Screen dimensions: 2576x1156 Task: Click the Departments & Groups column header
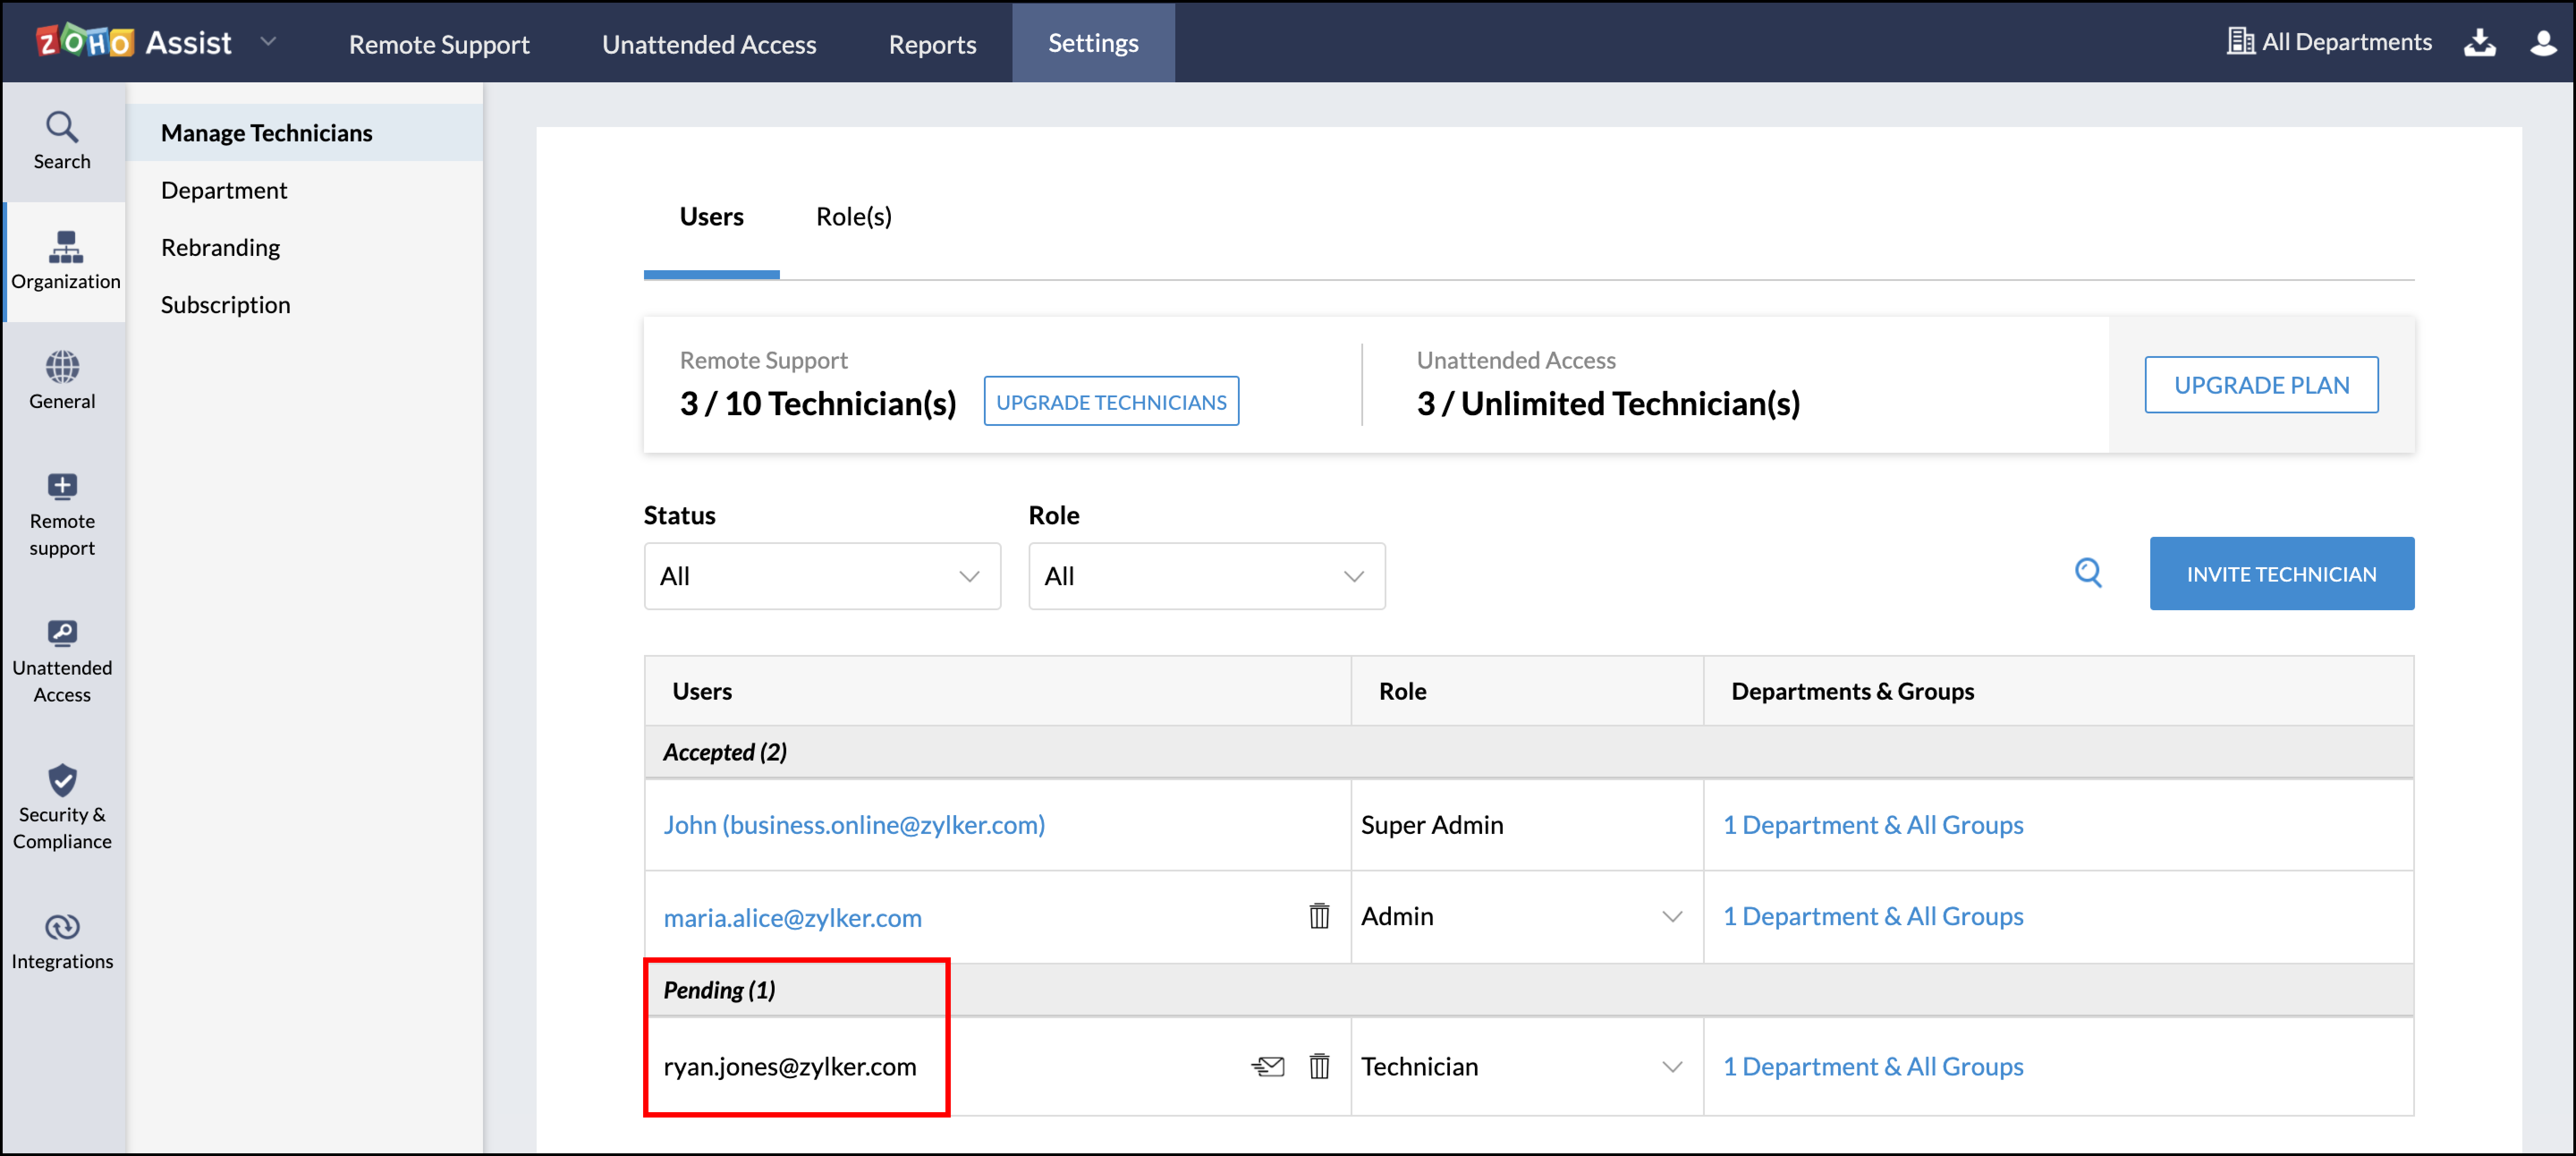[x=1852, y=691]
